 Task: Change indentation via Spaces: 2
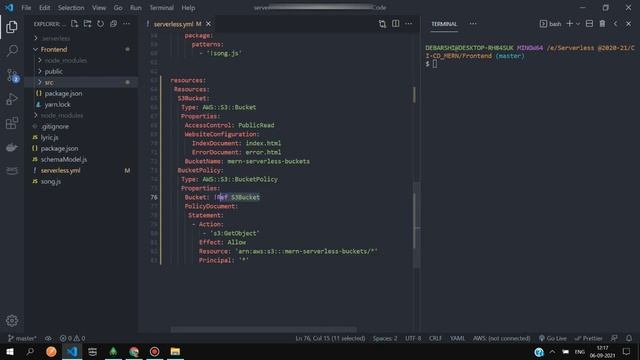(385, 338)
